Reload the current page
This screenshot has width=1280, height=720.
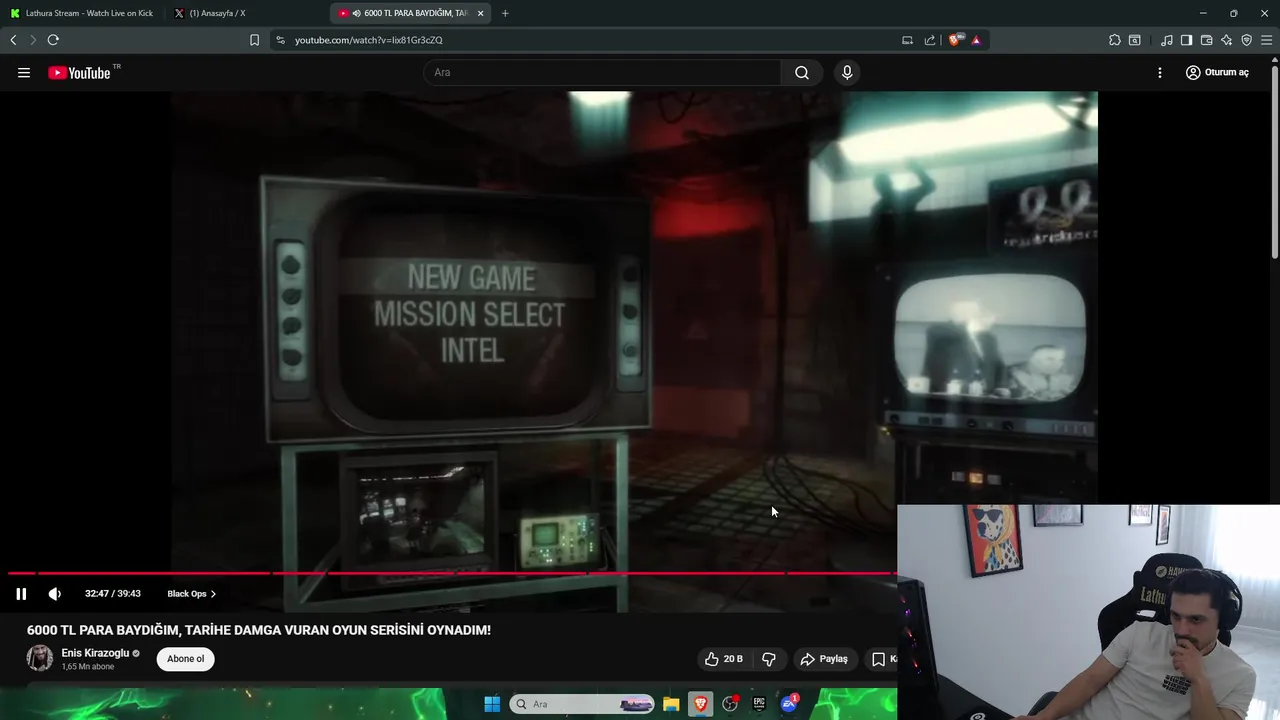[53, 40]
